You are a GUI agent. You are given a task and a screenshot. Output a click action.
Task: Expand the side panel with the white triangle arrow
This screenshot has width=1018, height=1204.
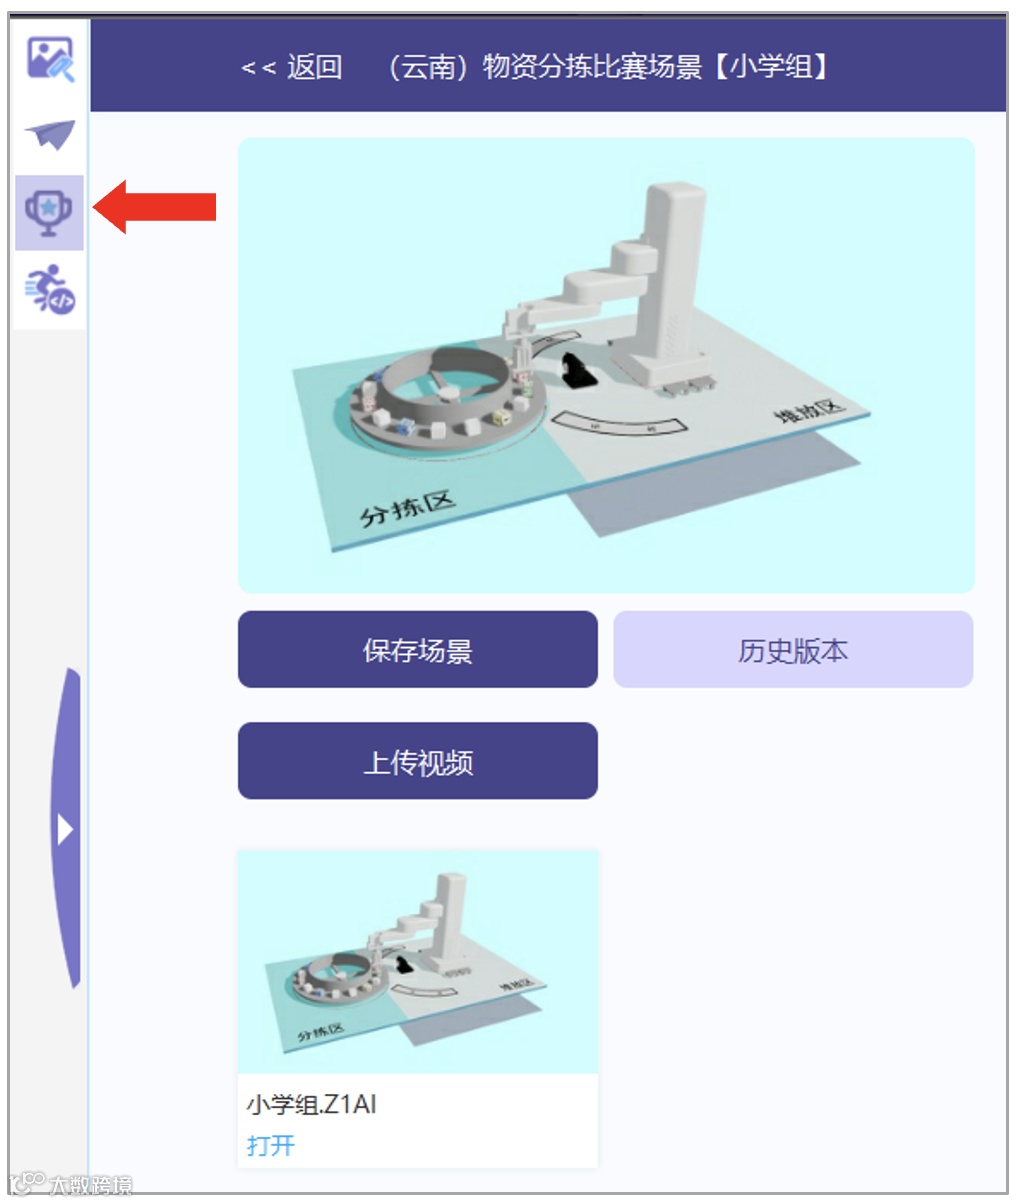pos(64,829)
